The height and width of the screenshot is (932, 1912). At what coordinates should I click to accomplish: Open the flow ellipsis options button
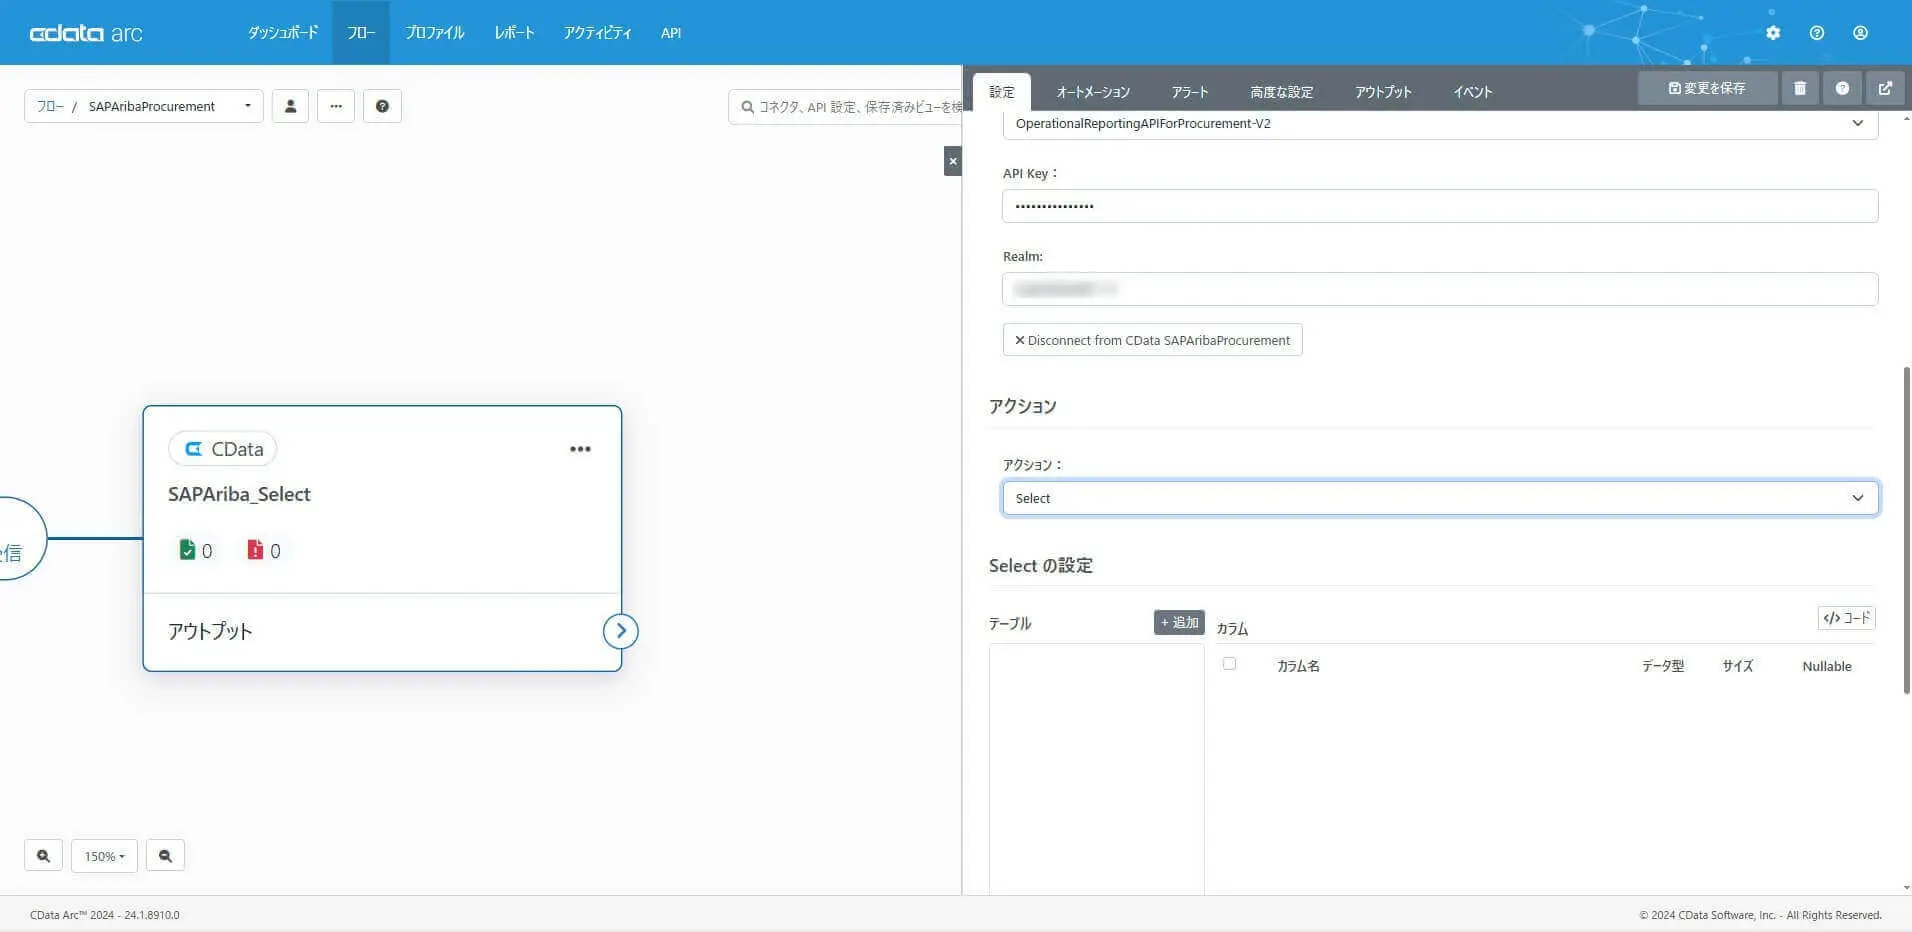tap(336, 106)
